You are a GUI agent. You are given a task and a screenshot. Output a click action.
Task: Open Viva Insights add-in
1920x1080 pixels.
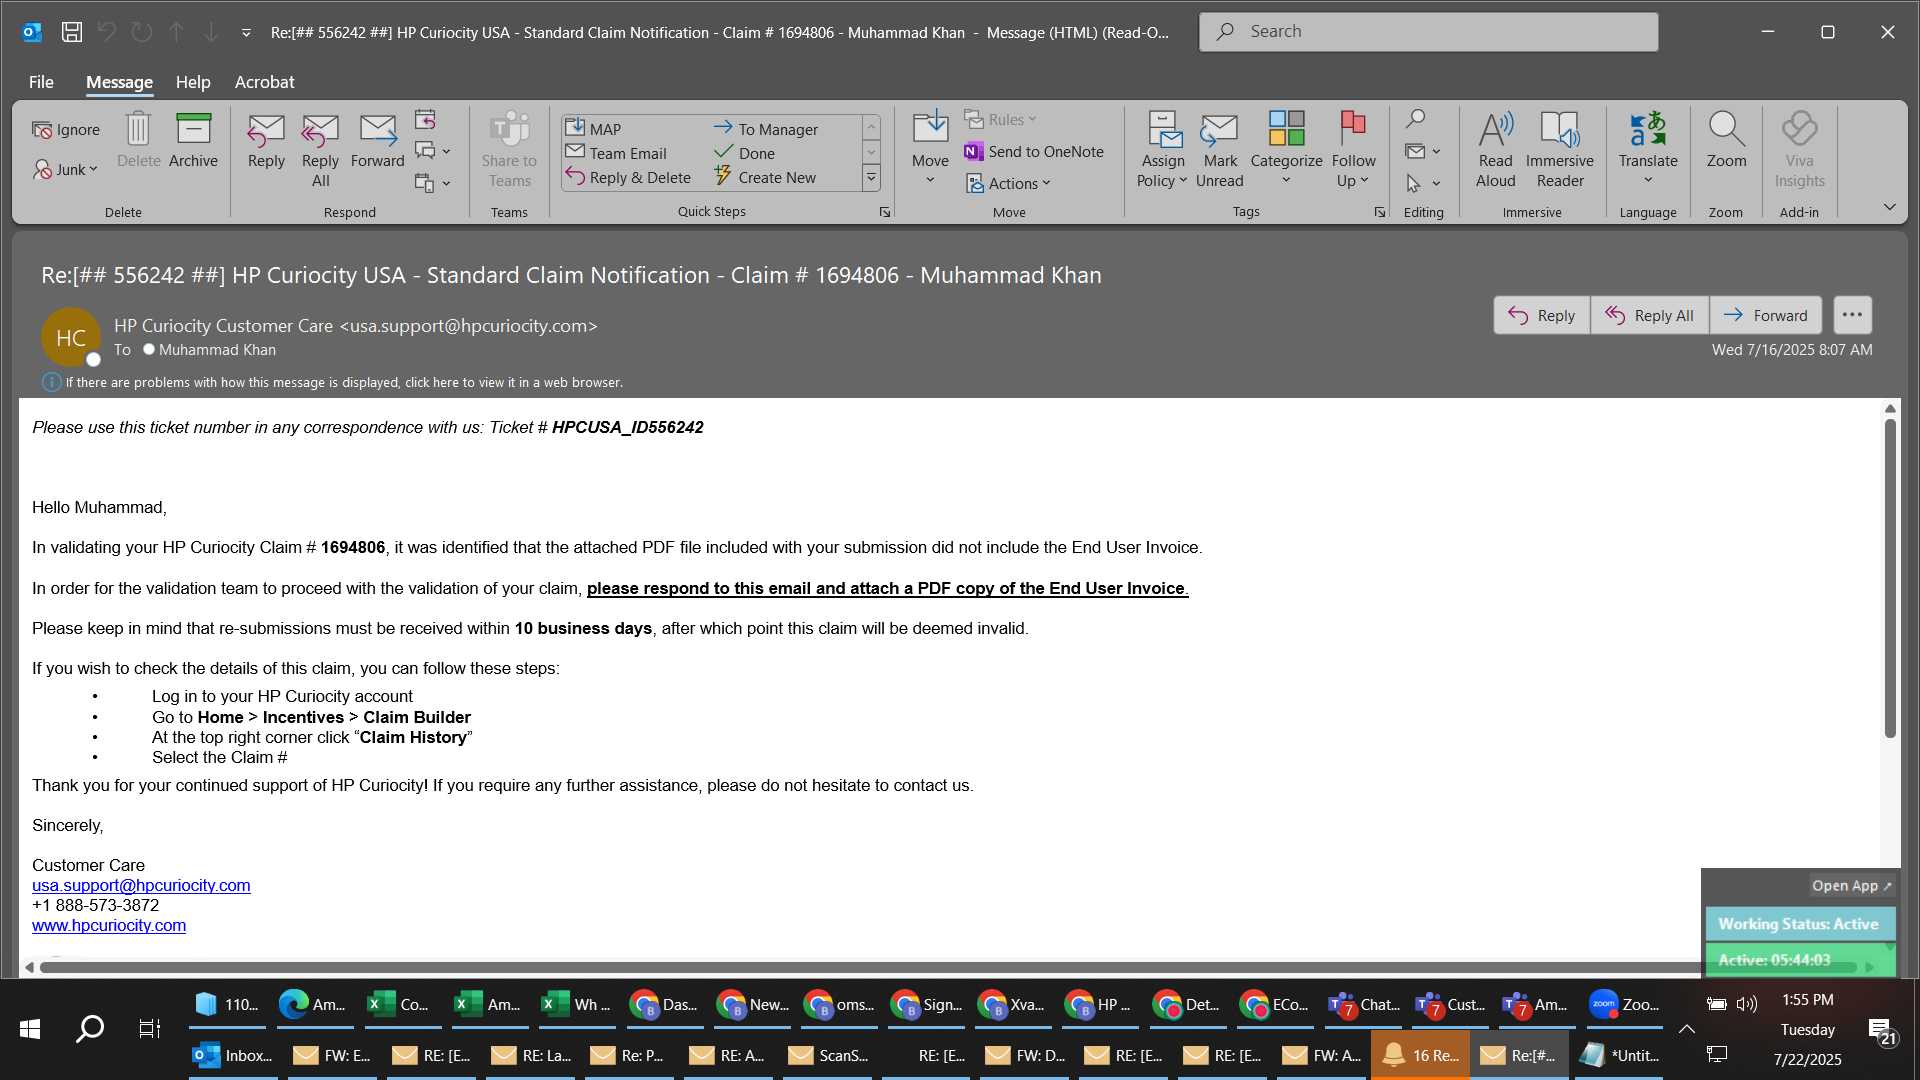[x=1799, y=150]
